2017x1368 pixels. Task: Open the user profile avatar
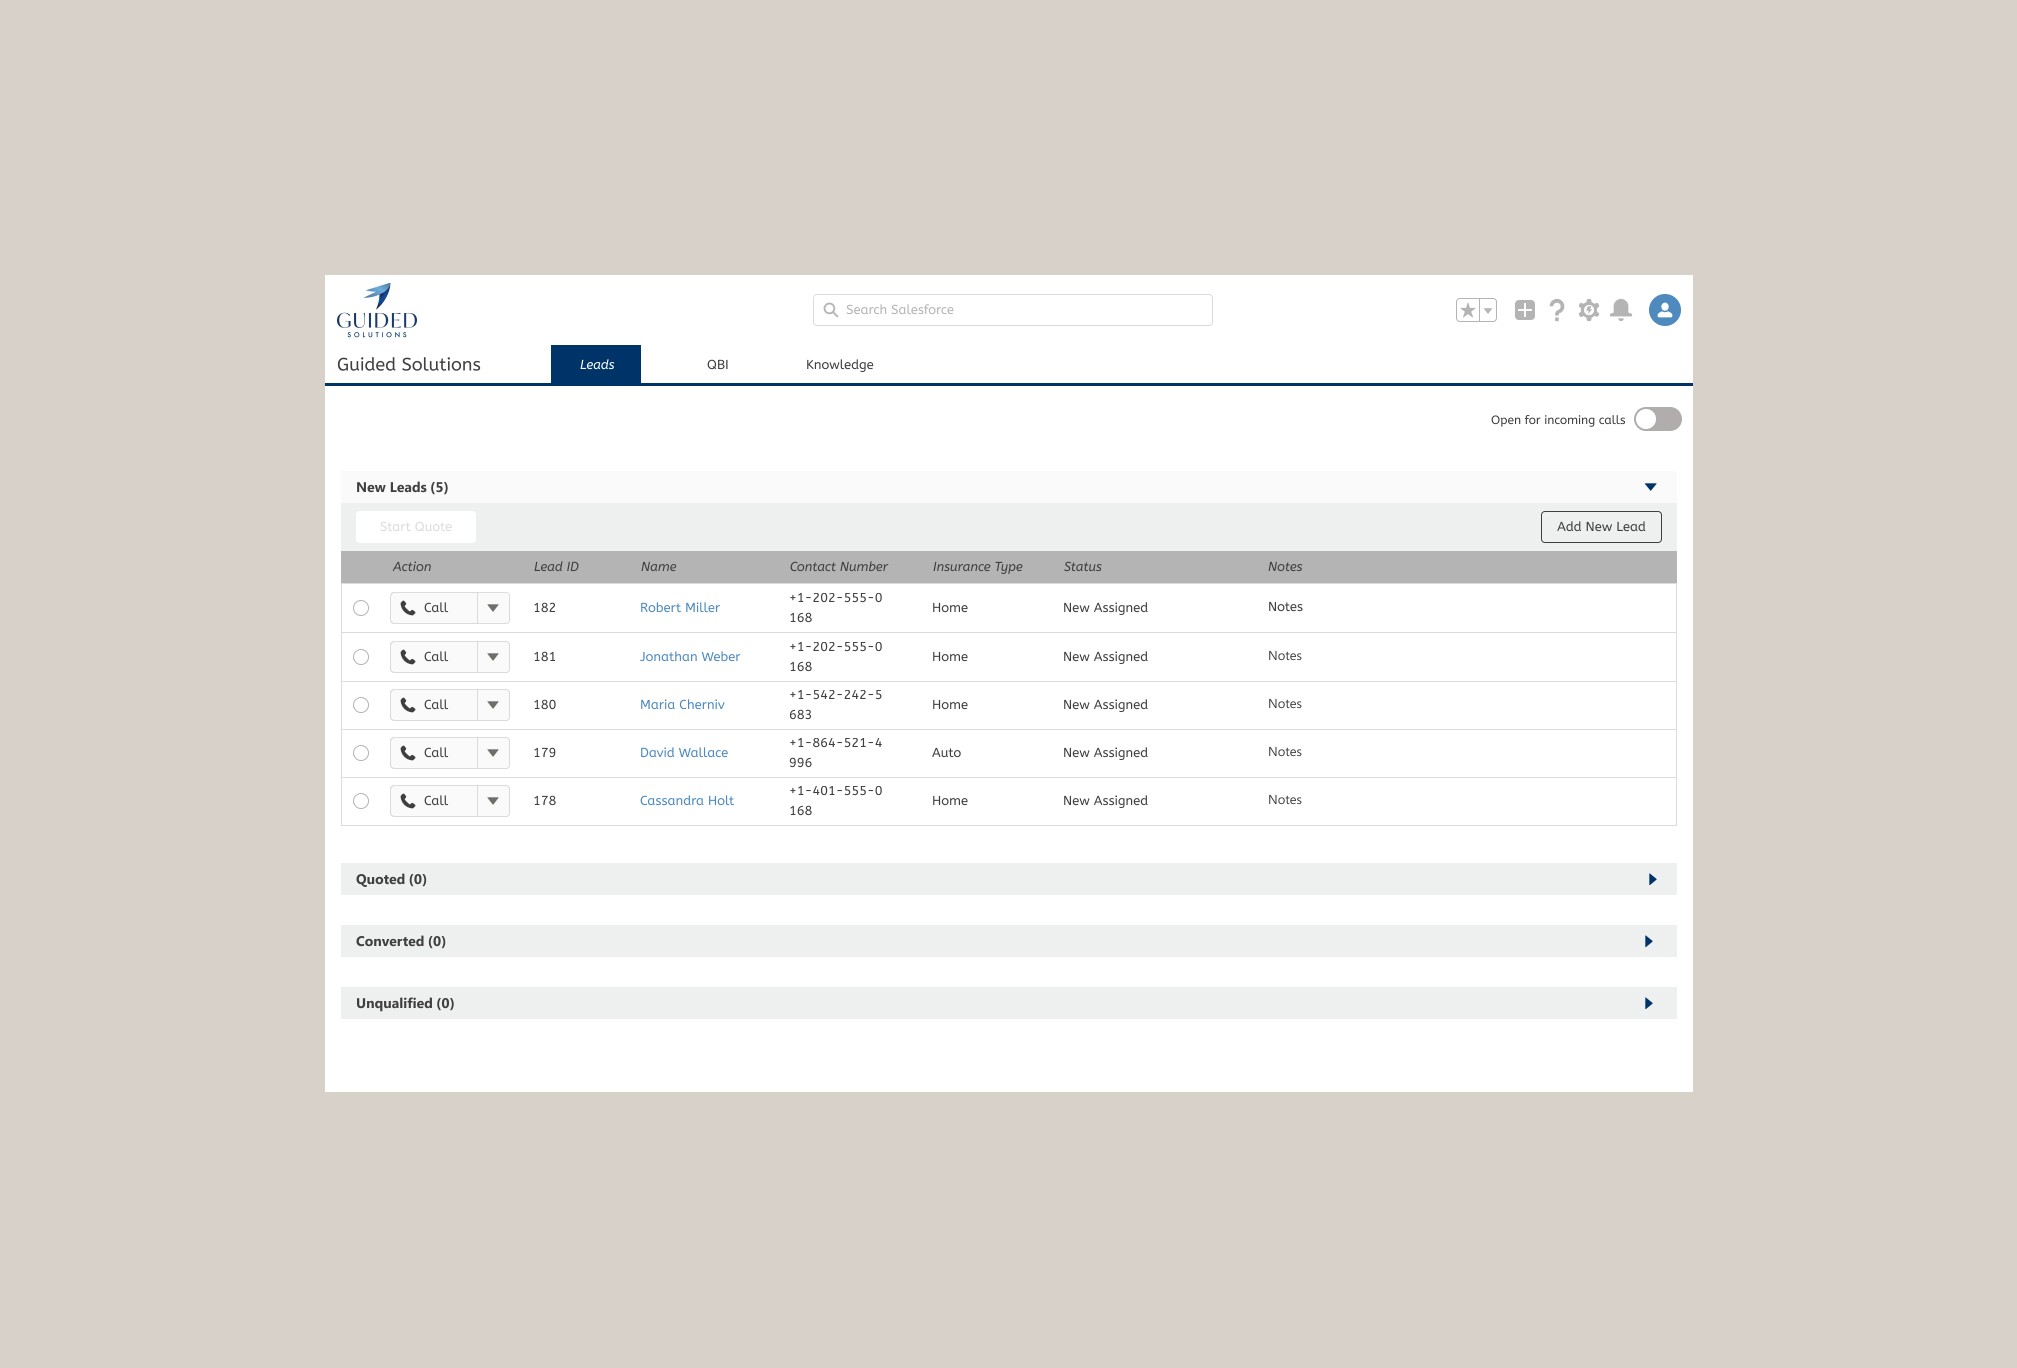(1664, 310)
